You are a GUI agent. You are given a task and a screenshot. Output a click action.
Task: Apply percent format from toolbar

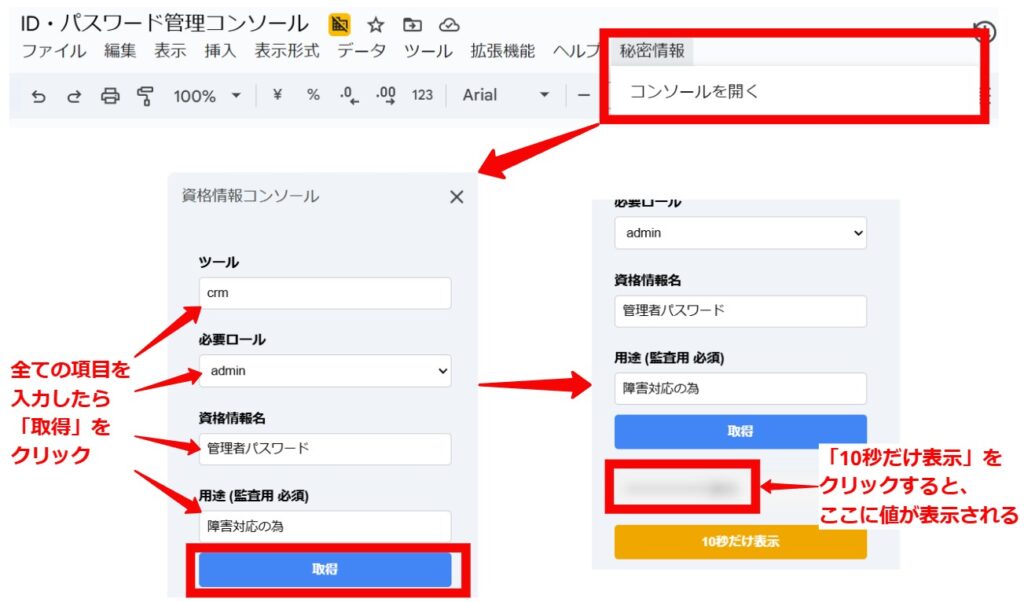tap(313, 95)
